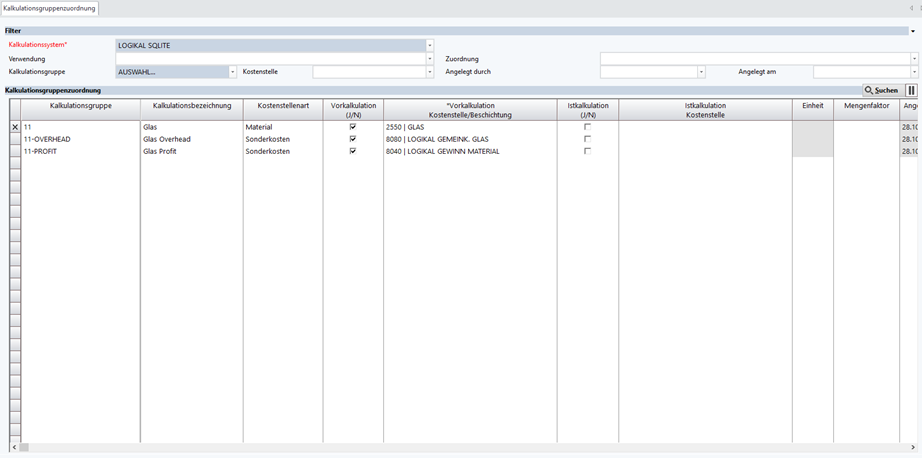Open the Angelegt durch dropdown
The width and height of the screenshot is (922, 458).
point(701,72)
